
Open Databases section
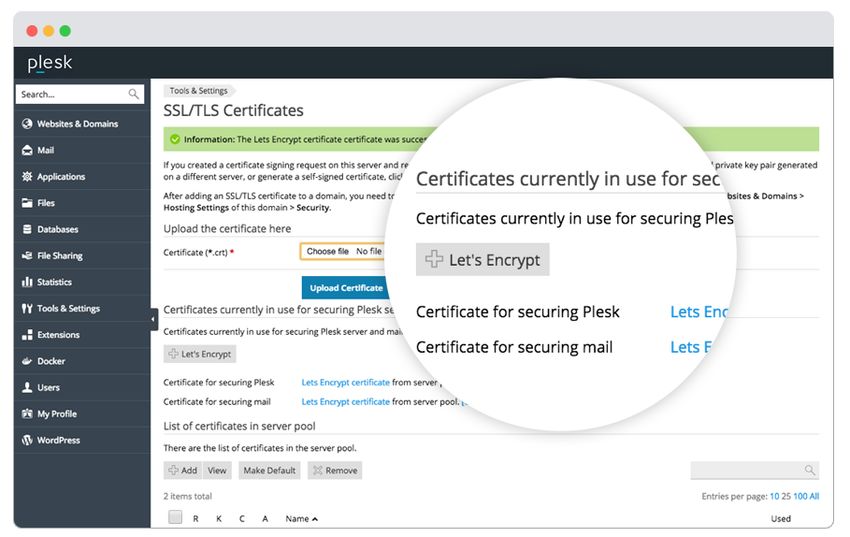tap(81, 229)
